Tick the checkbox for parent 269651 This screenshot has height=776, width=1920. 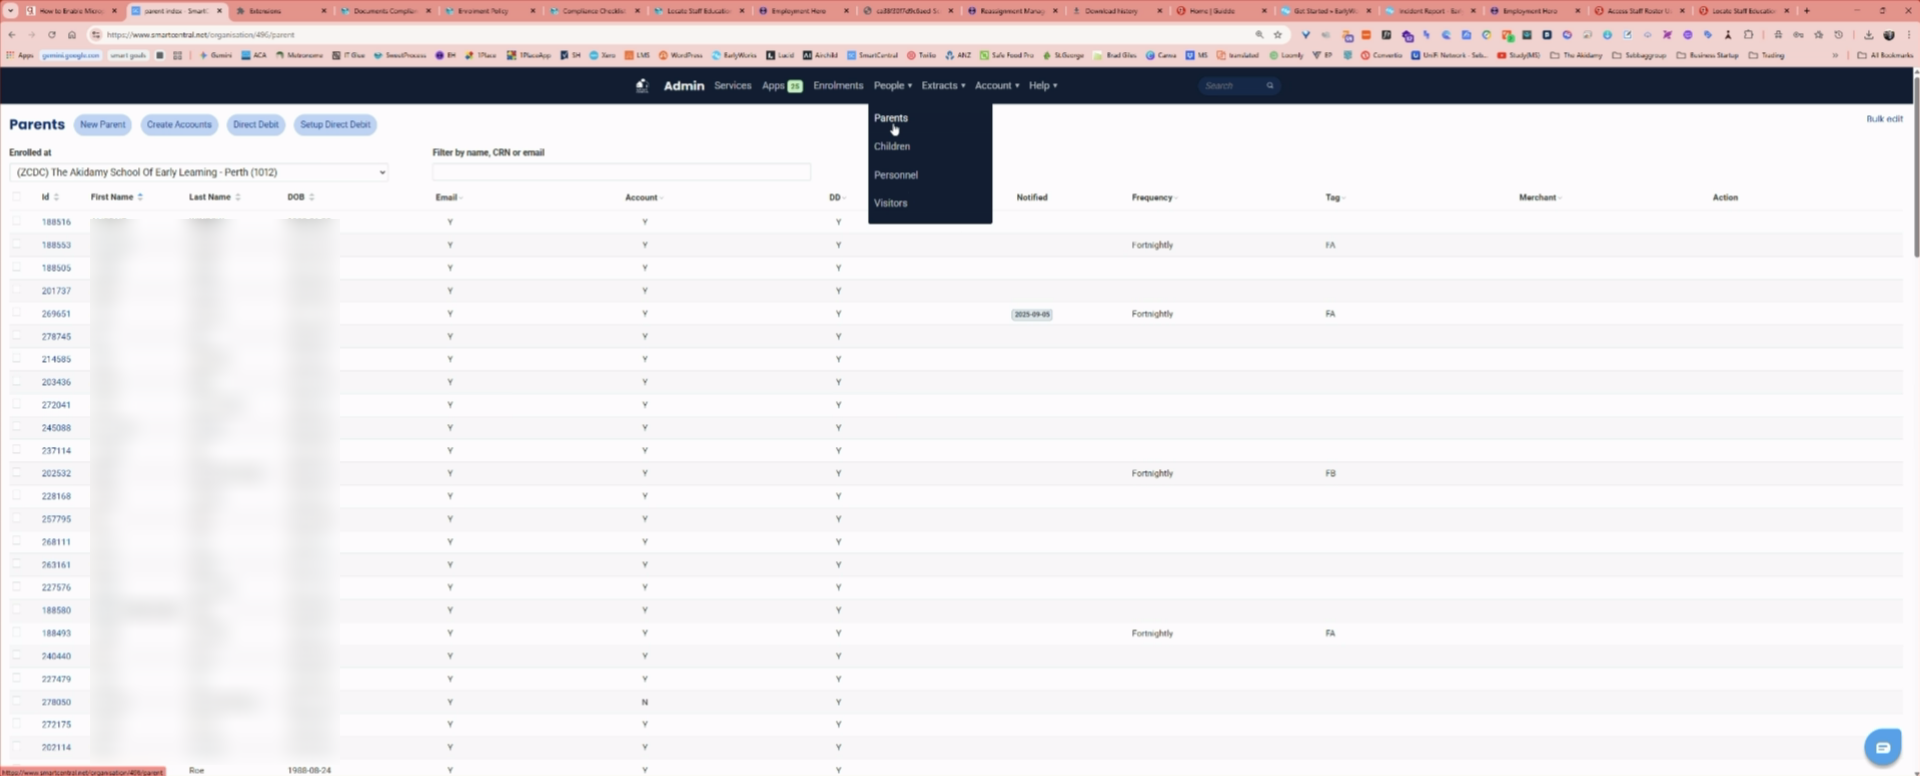pyautogui.click(x=16, y=313)
